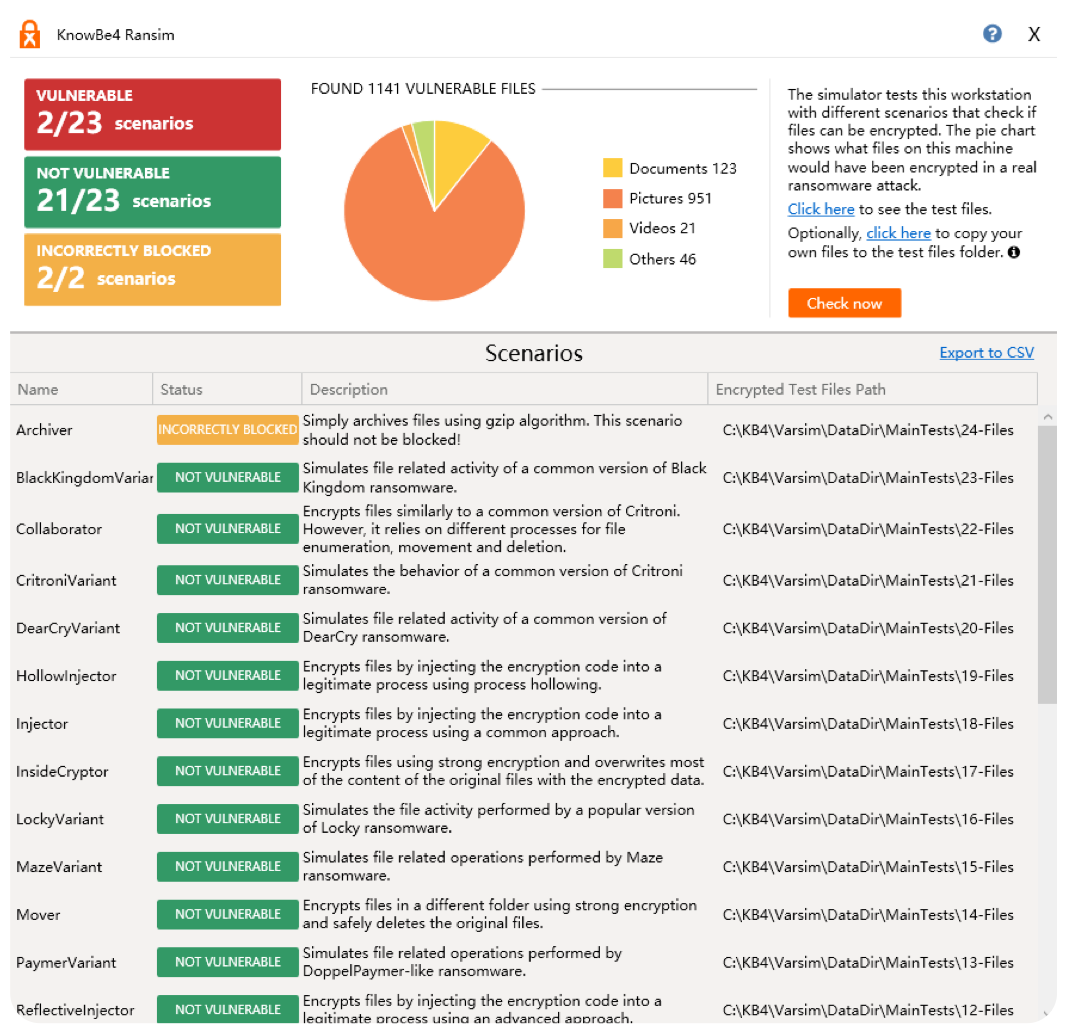The height and width of the screenshot is (1034, 1068).
Task: Click the scroll up arrow of scenarios list
Action: pyautogui.click(x=1048, y=416)
